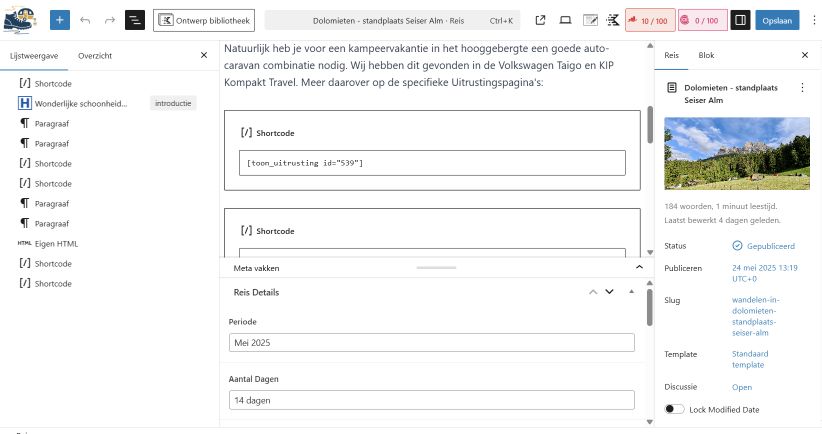The image size is (822, 434).
Task: Click the undo arrow in toolbar
Action: coord(85,20)
